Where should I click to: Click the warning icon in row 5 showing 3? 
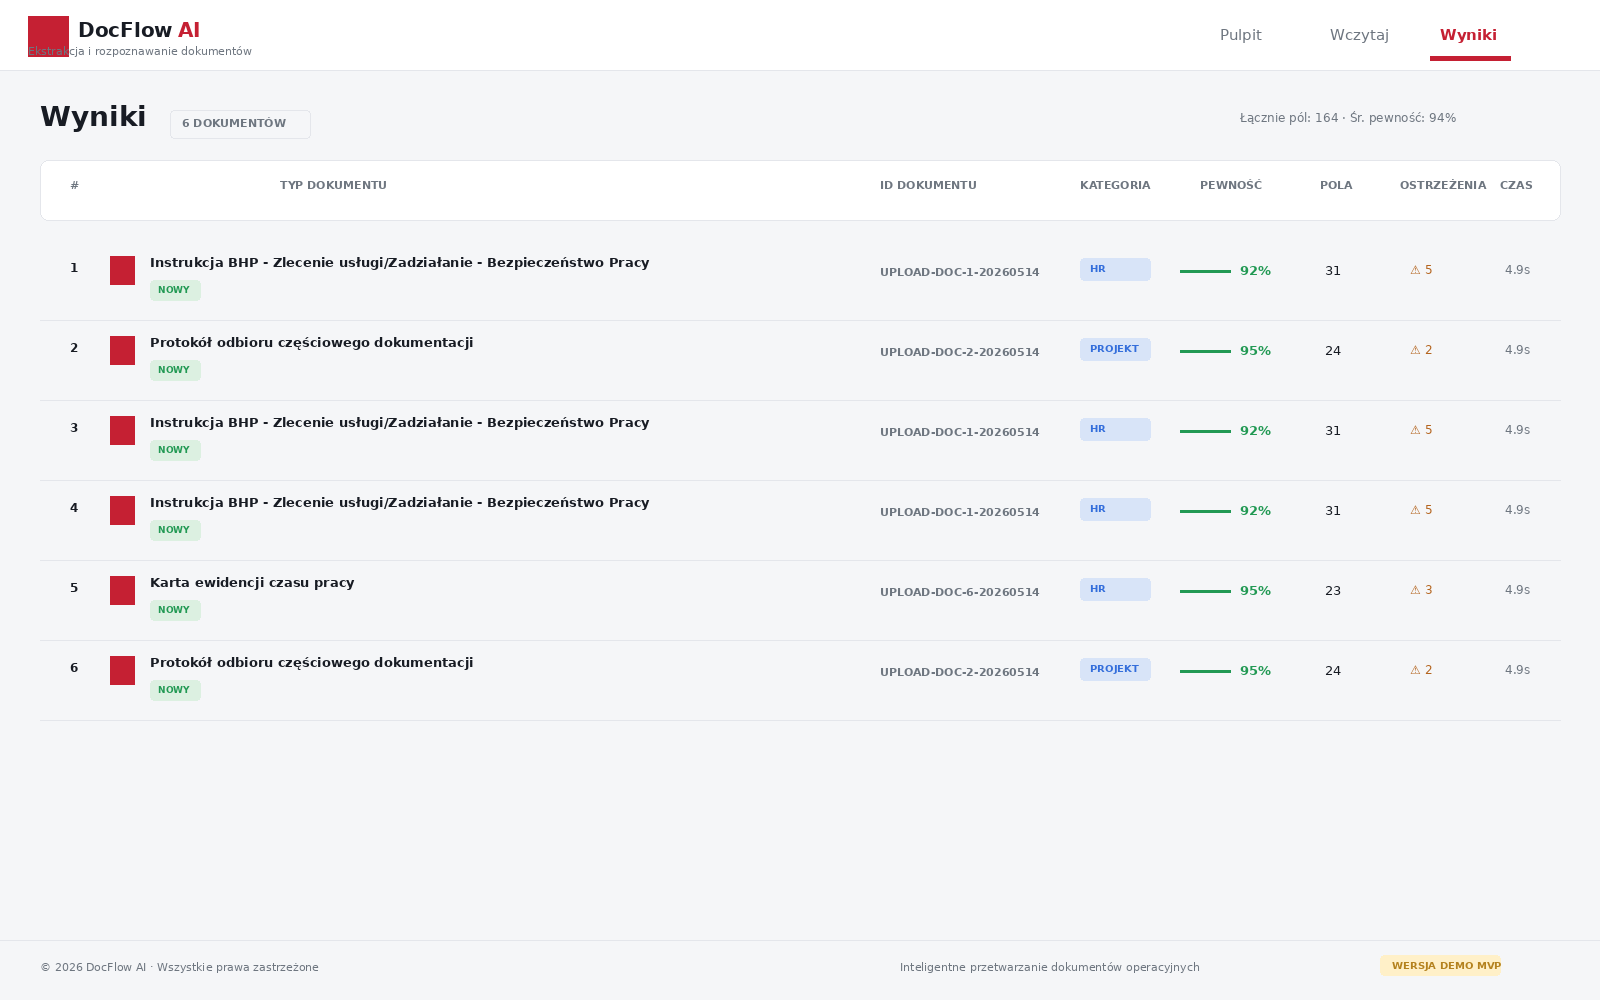[1415, 590]
